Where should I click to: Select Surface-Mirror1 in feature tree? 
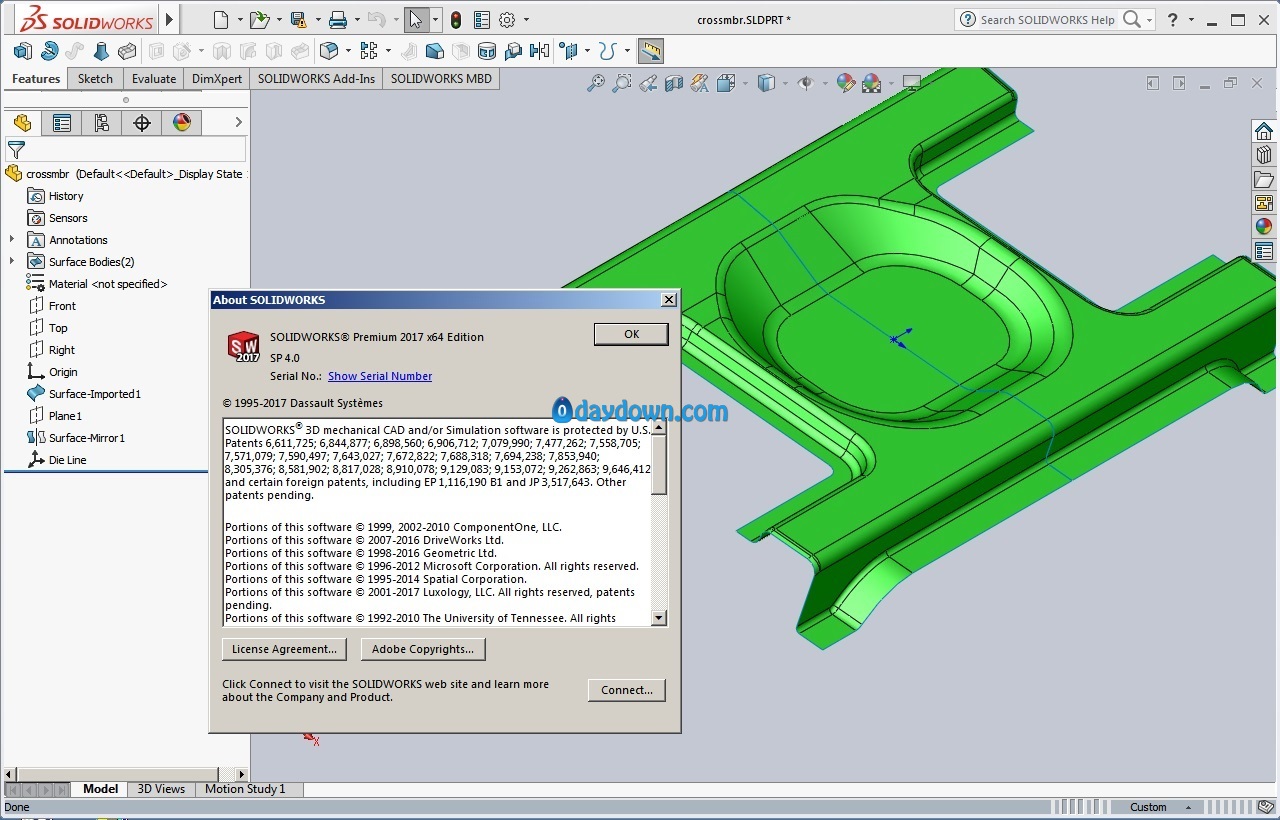pos(87,438)
